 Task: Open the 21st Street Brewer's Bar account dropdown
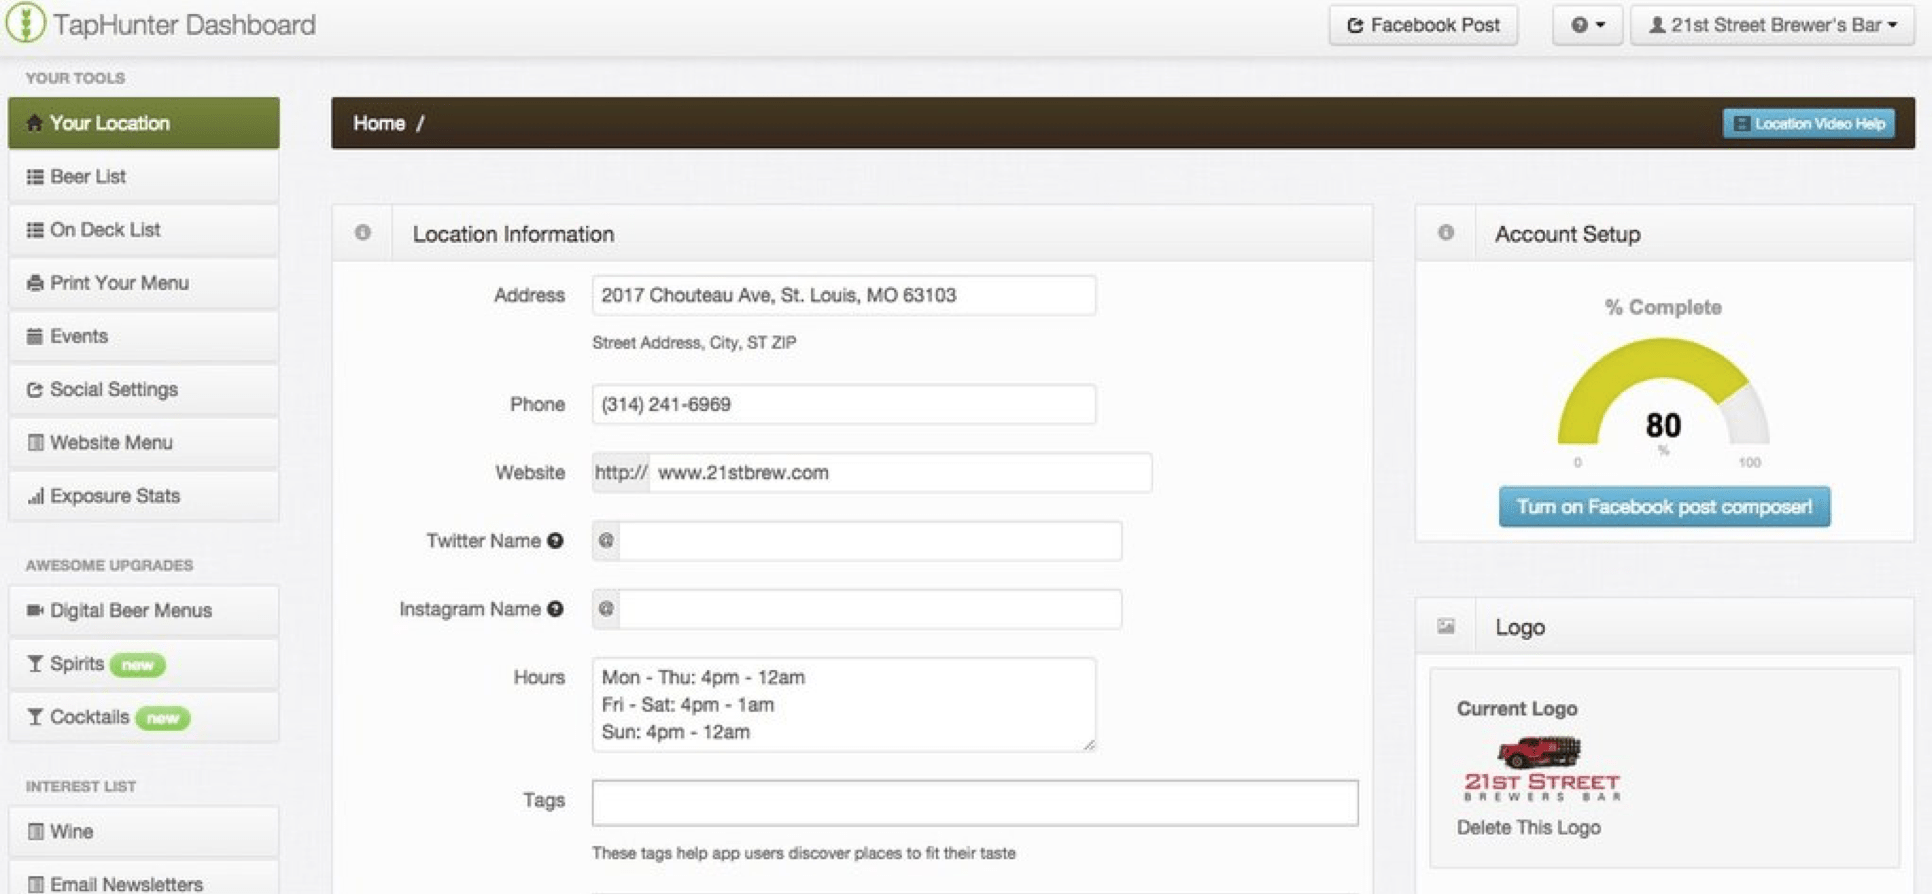(x=1772, y=25)
